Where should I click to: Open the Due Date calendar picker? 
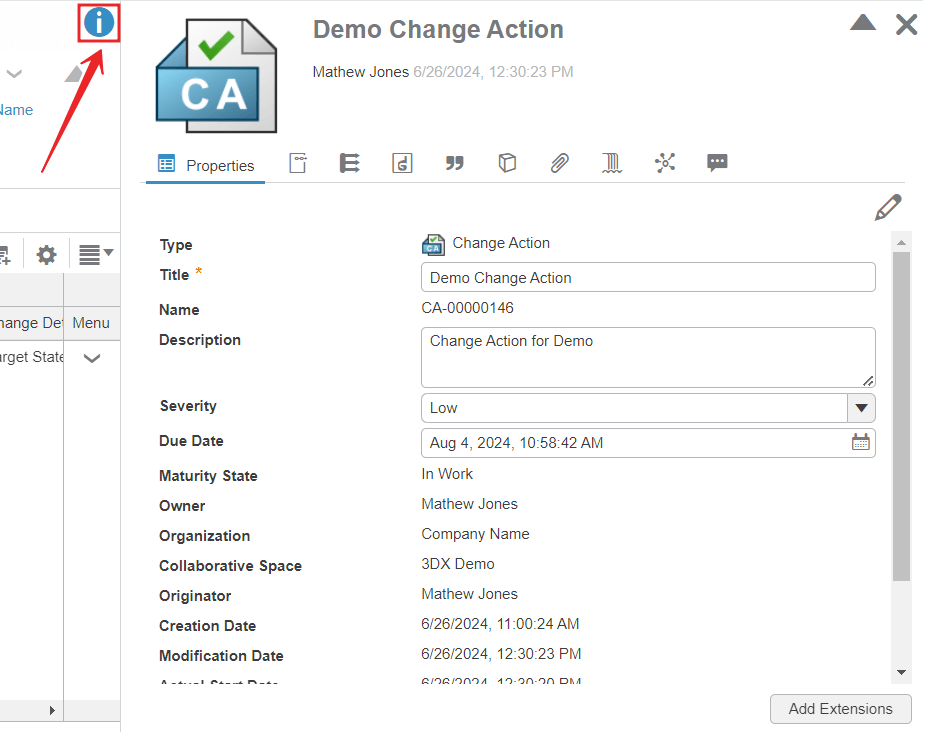point(861,442)
